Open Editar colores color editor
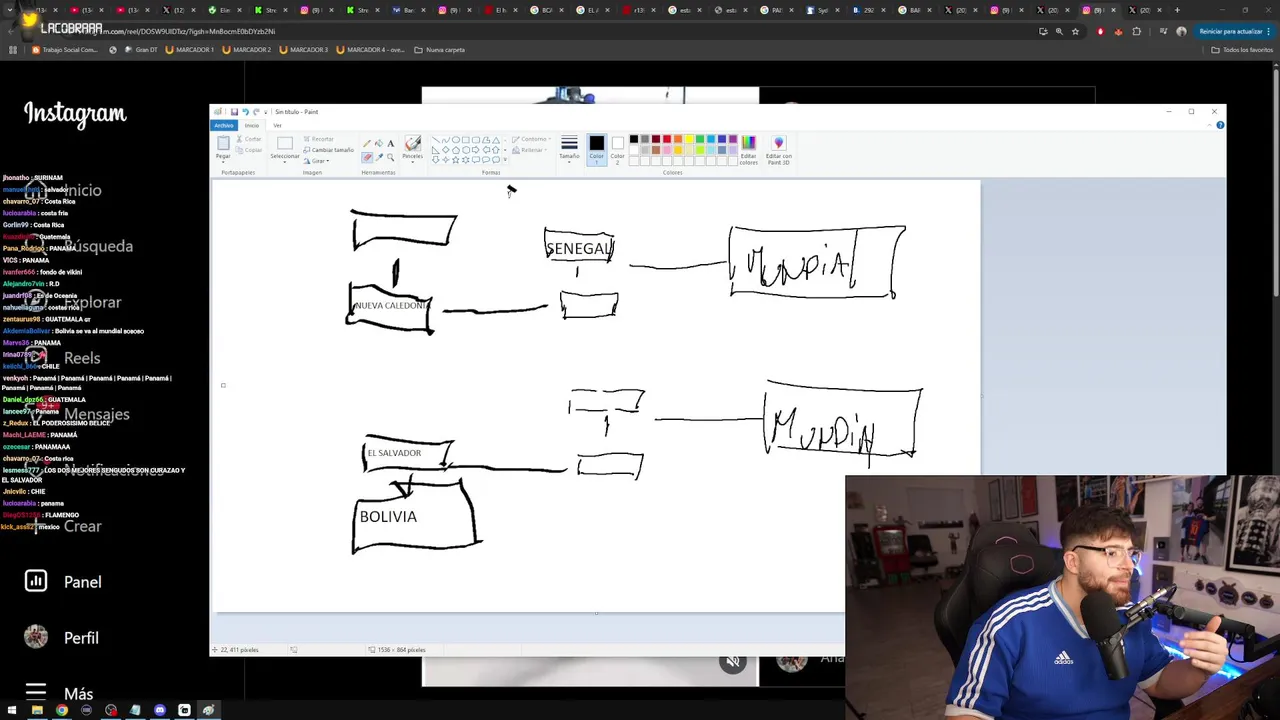The image size is (1280, 720). tap(748, 149)
